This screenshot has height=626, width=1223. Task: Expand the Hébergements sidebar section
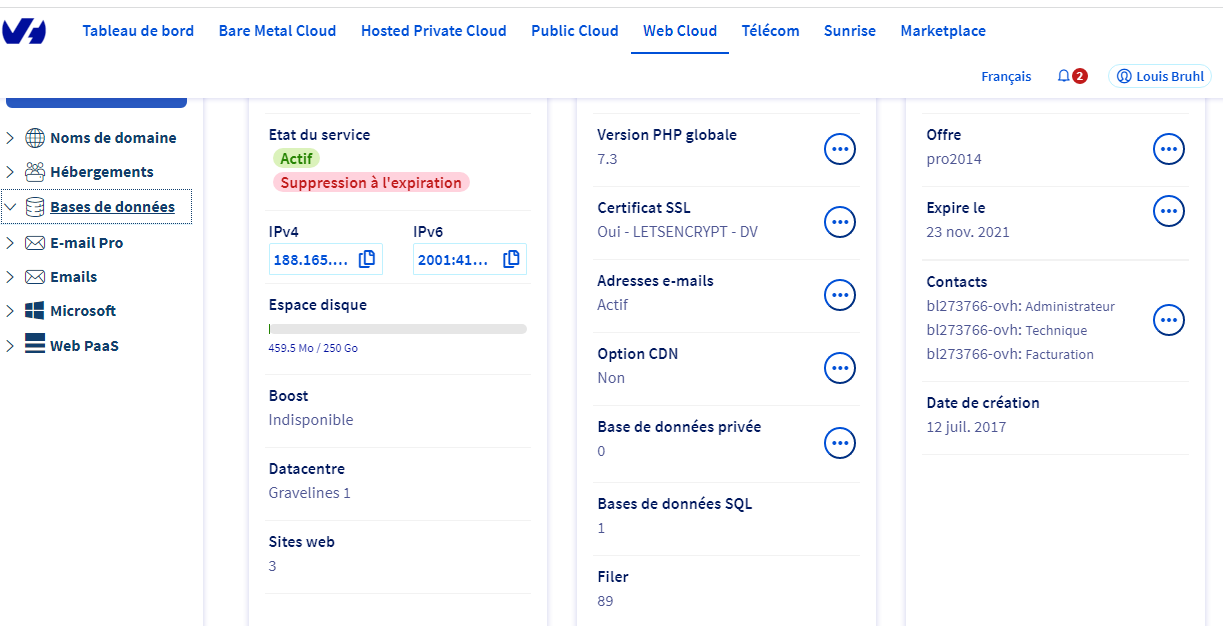point(10,172)
